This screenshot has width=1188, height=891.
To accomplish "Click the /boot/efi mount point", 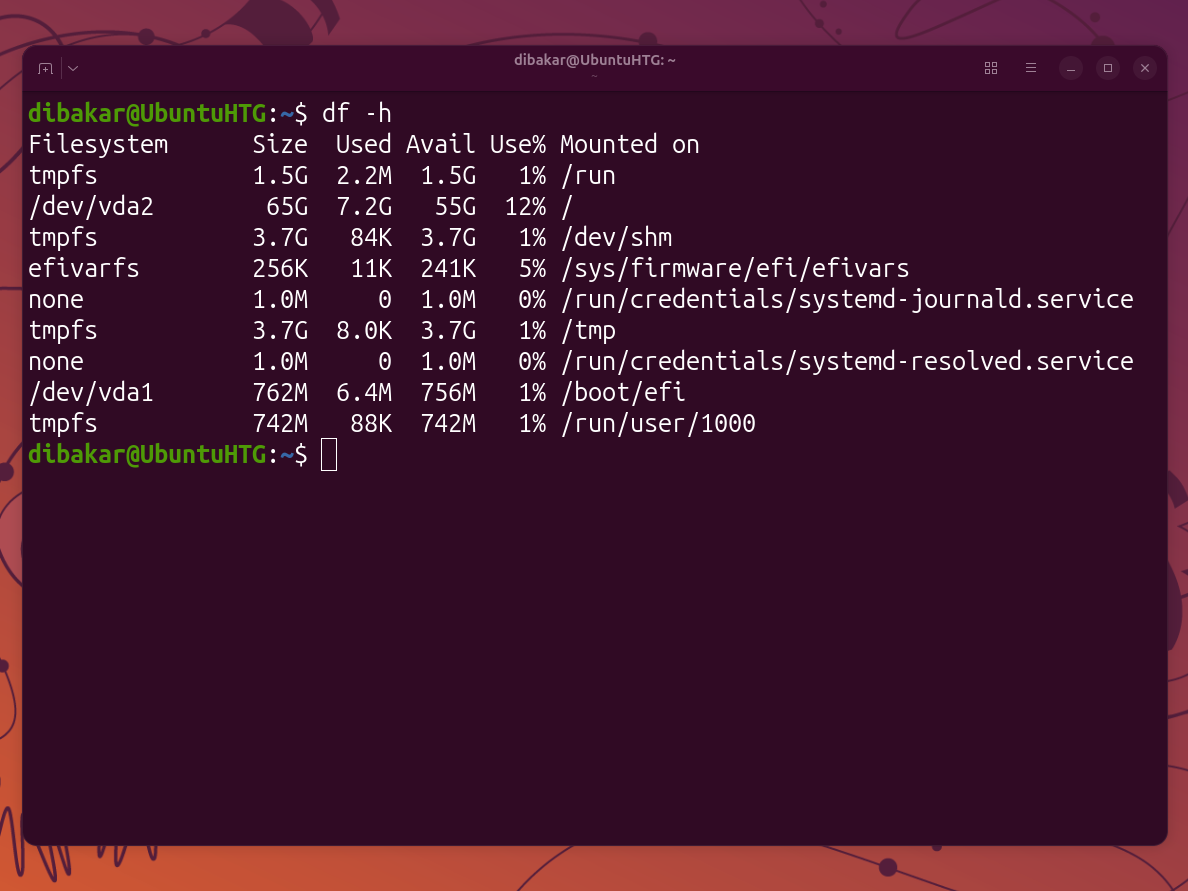I will pyautogui.click(x=623, y=392).
